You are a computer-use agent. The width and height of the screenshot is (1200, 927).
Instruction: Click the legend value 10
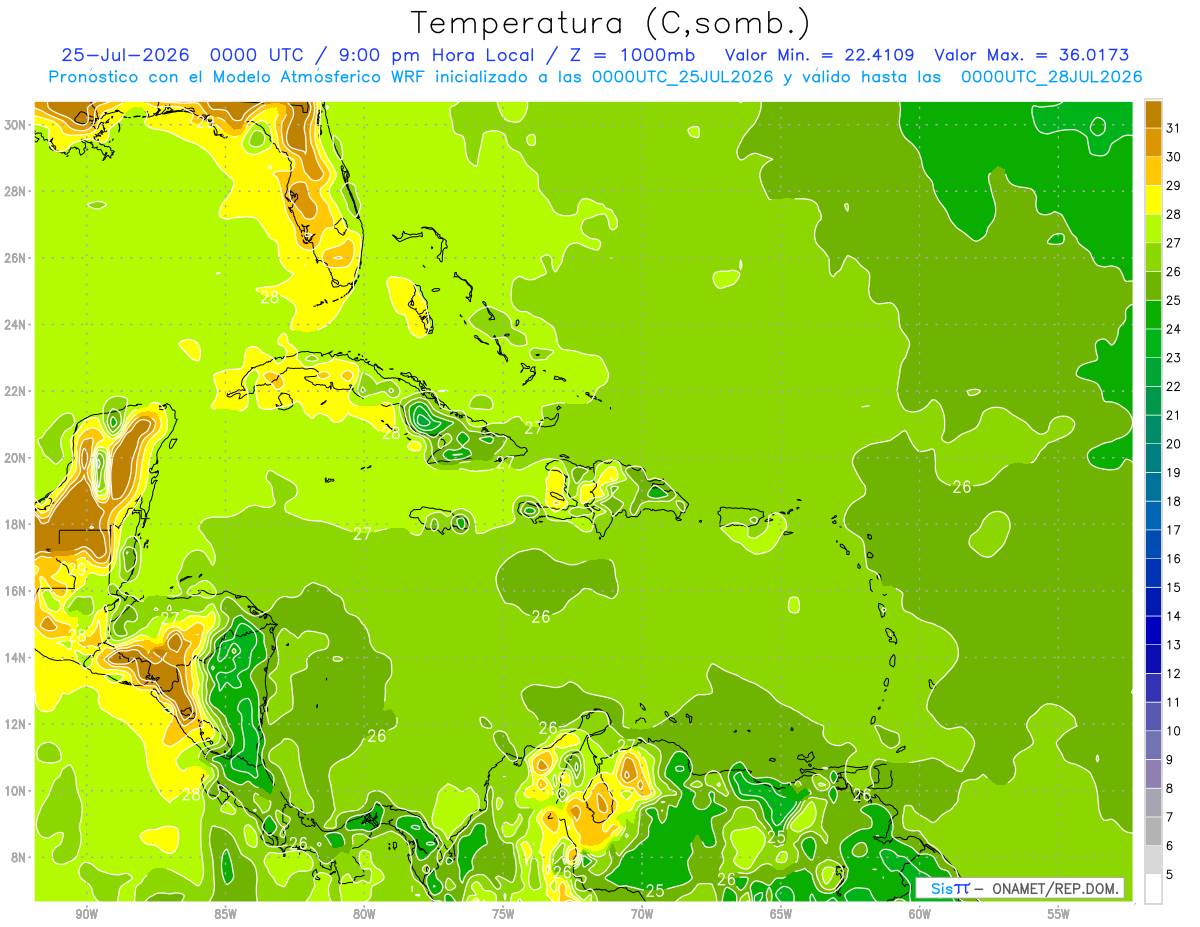pyautogui.click(x=1174, y=731)
